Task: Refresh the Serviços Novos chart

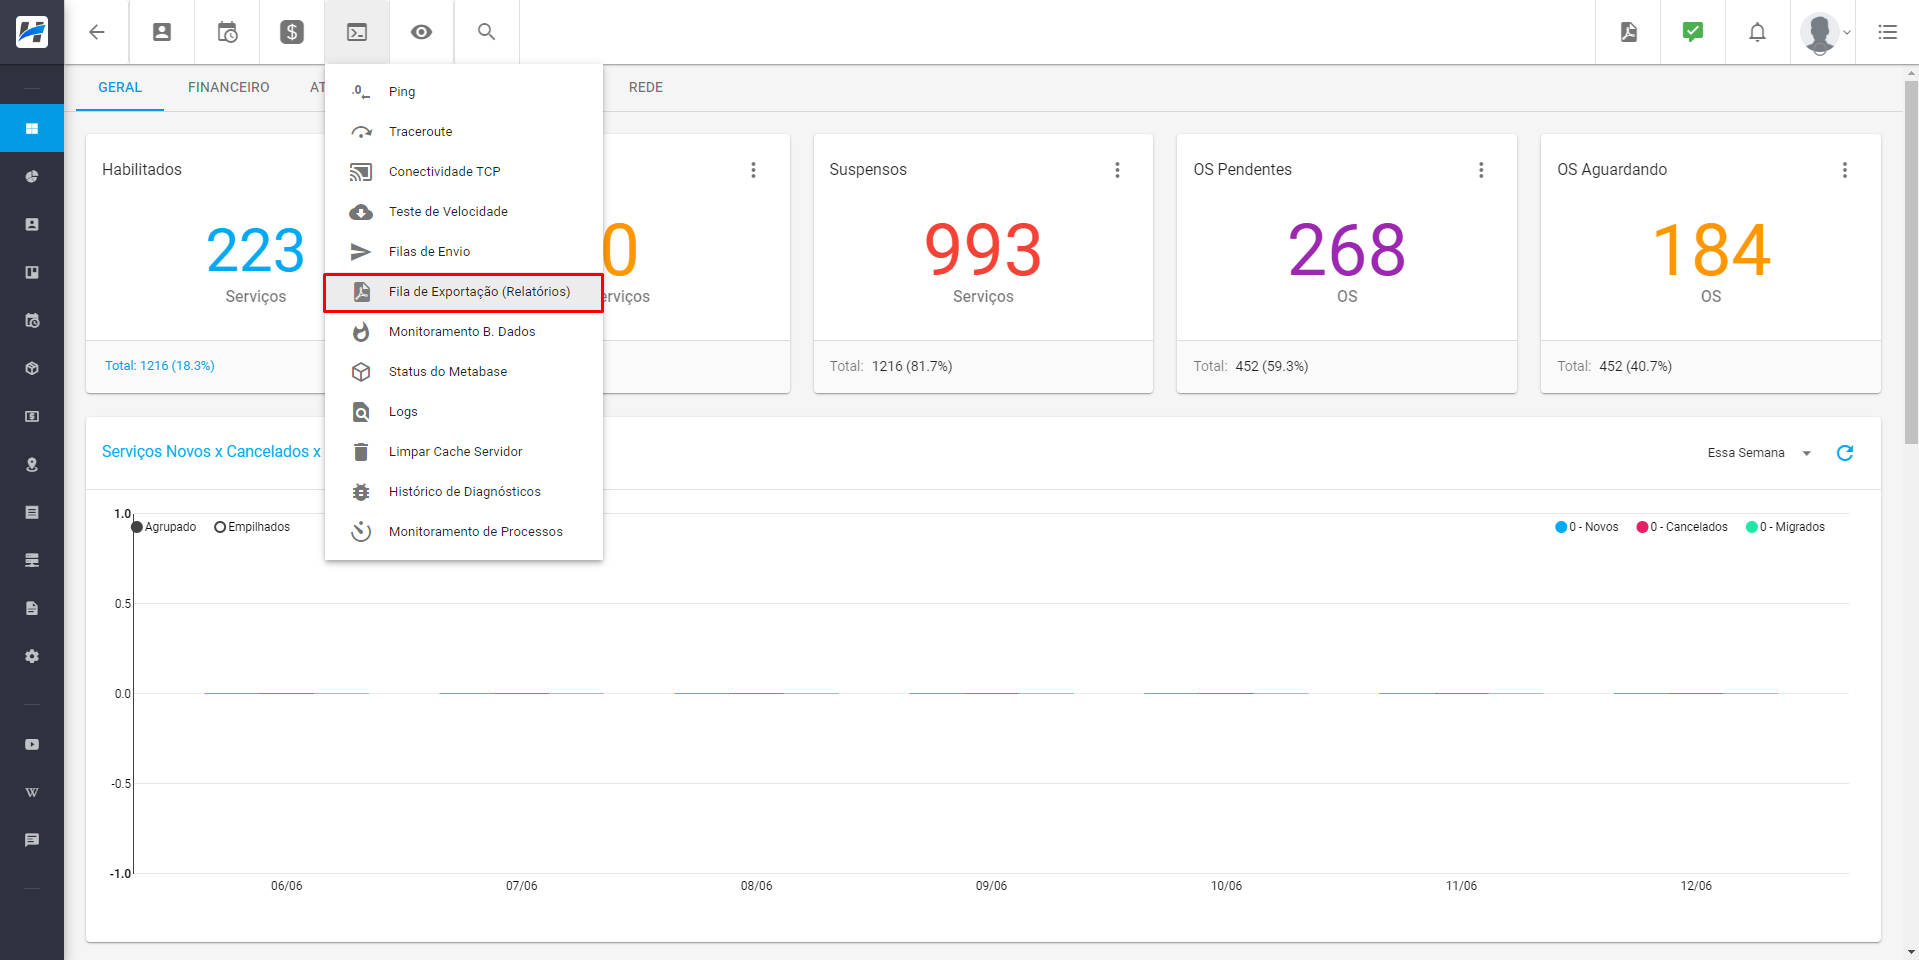Action: tap(1845, 453)
